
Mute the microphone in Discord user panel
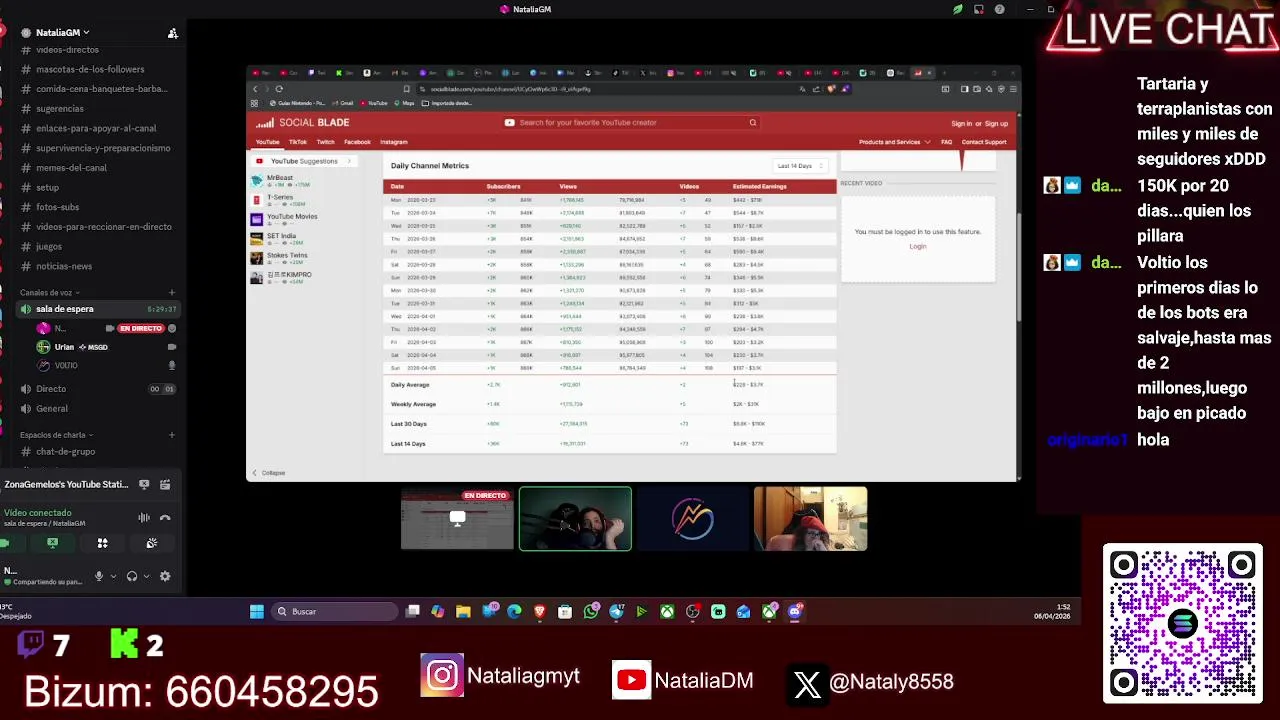[x=99, y=576]
